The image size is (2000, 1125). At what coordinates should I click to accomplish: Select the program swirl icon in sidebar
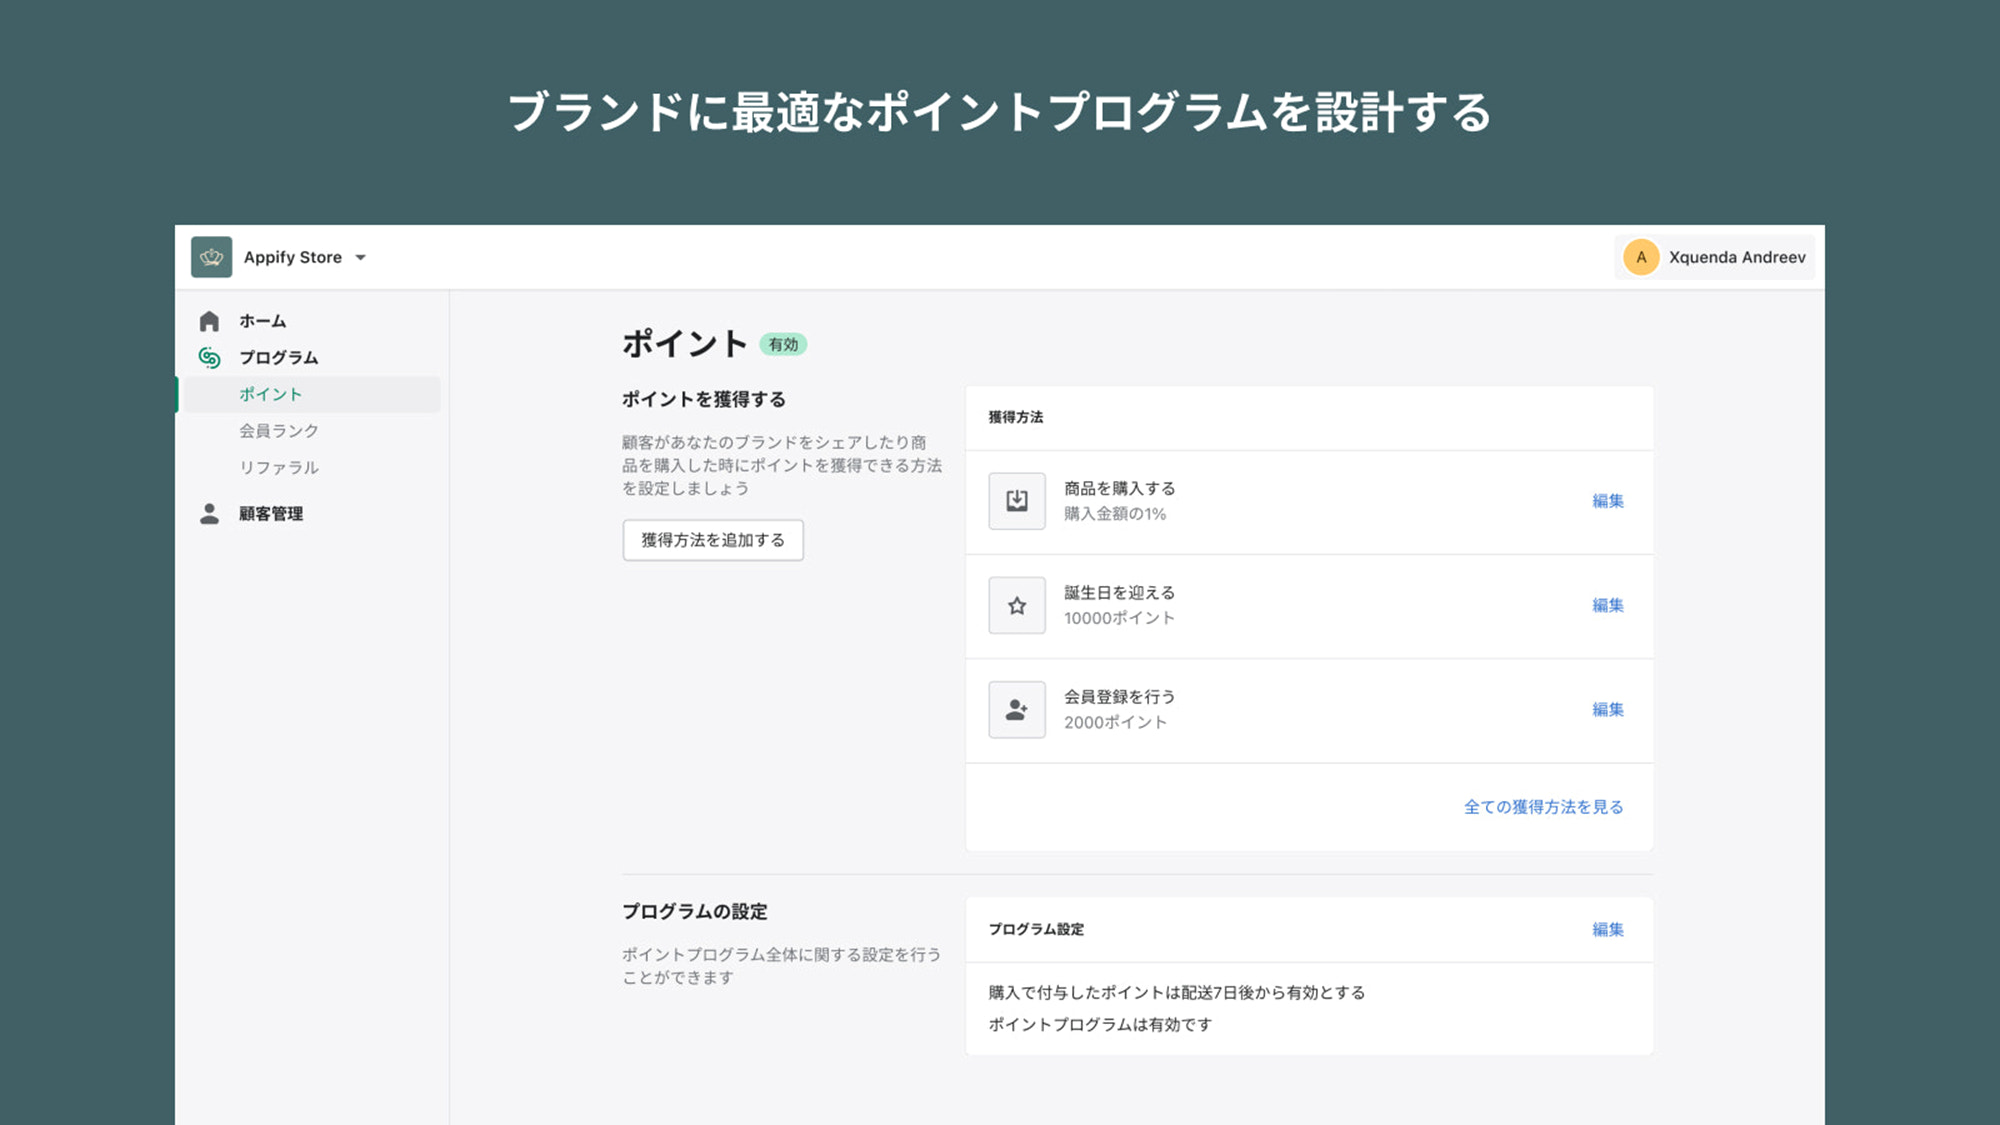coord(209,357)
